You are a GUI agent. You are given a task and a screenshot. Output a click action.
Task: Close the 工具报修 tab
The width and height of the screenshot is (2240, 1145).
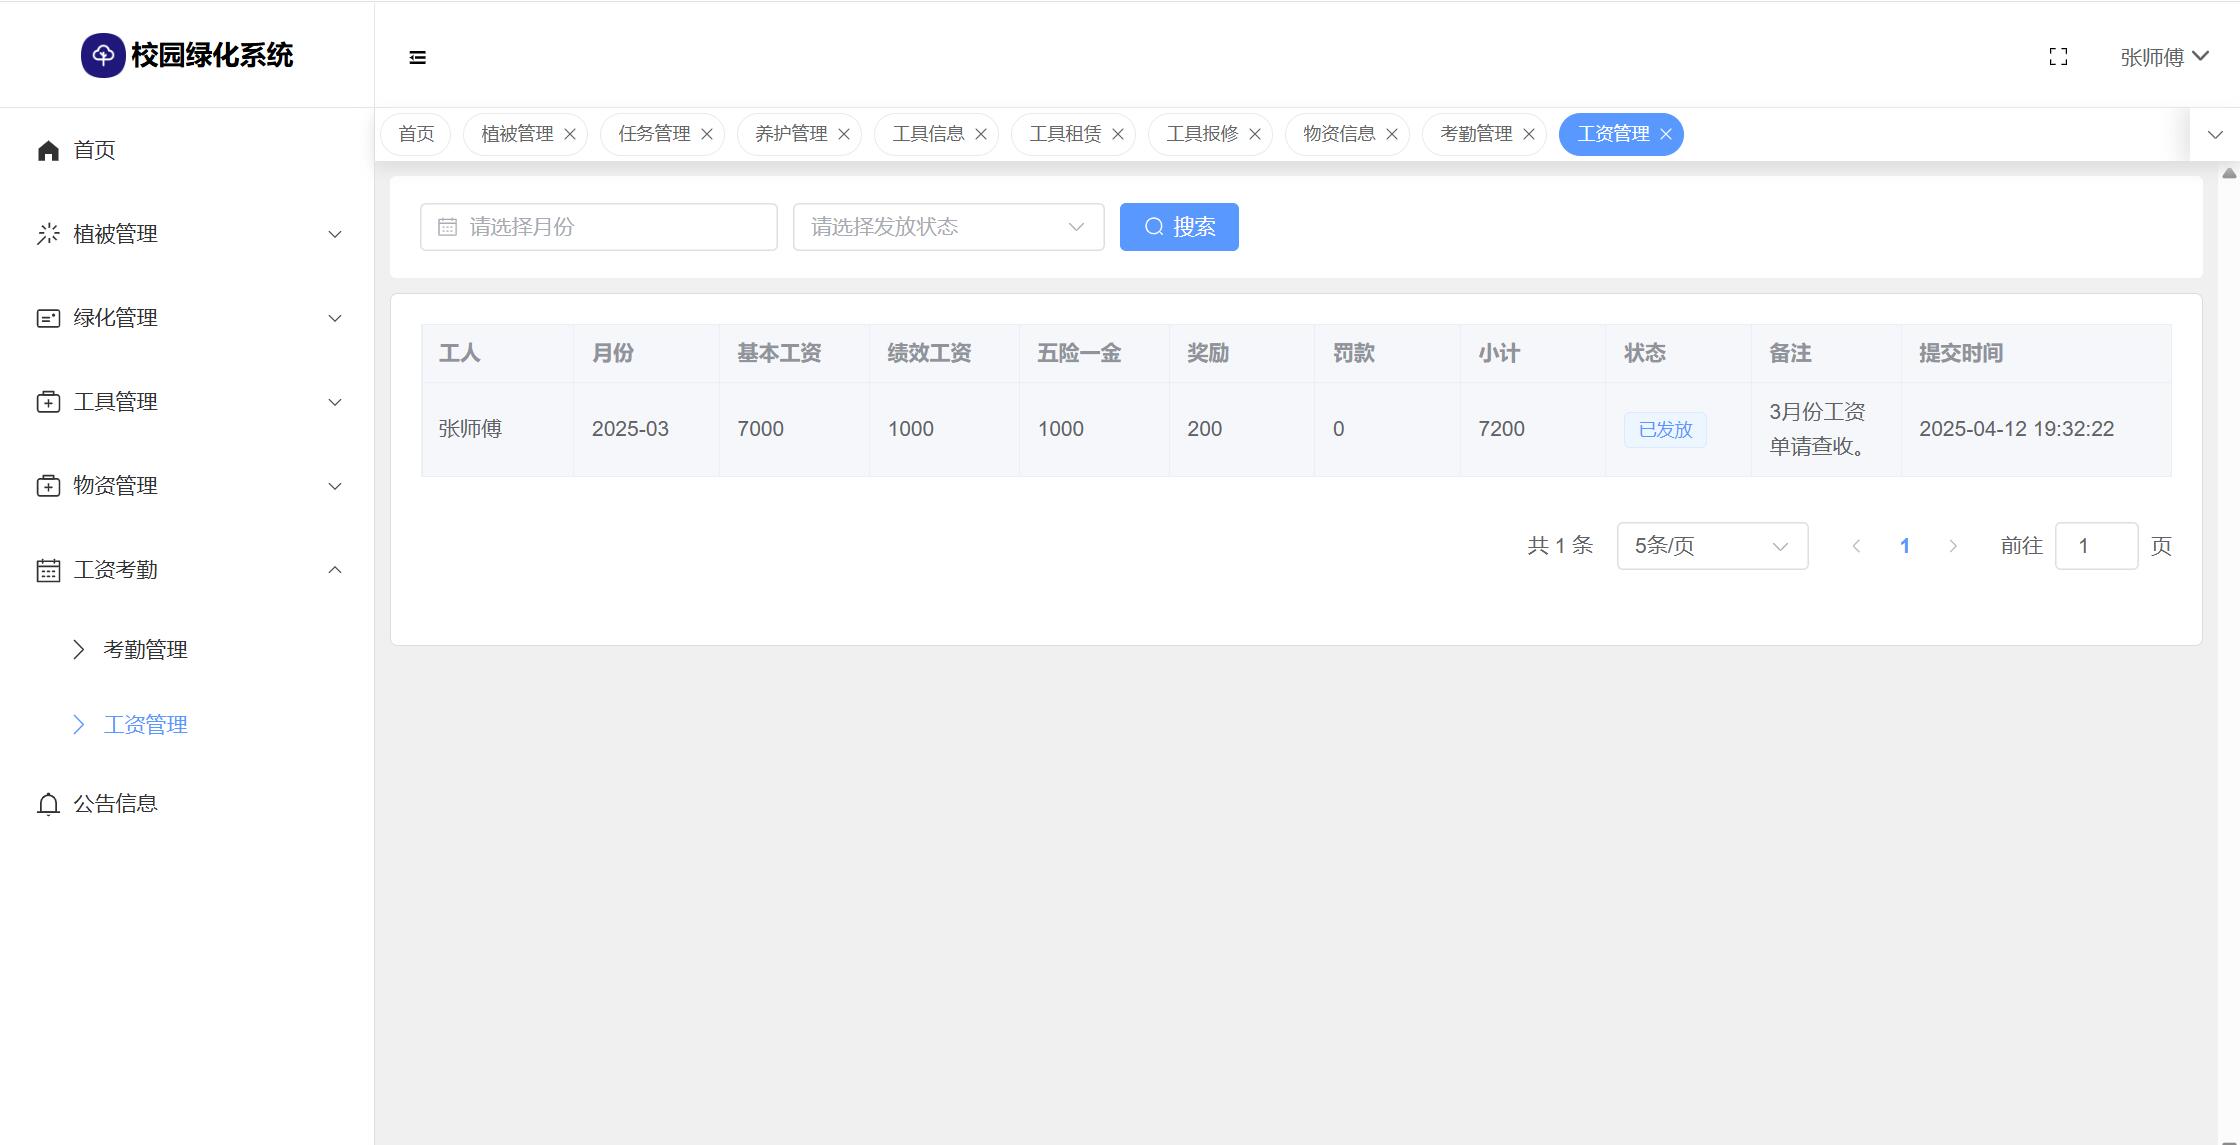(1255, 134)
